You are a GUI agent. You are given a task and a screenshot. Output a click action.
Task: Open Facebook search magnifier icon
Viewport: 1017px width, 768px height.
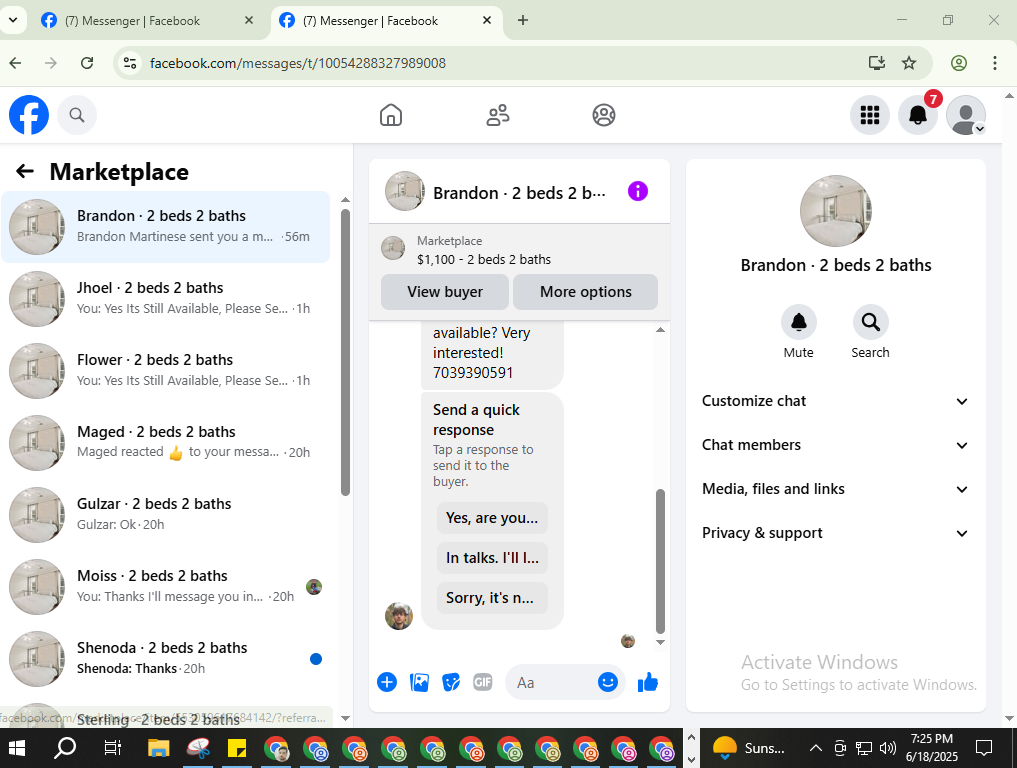tap(77, 115)
